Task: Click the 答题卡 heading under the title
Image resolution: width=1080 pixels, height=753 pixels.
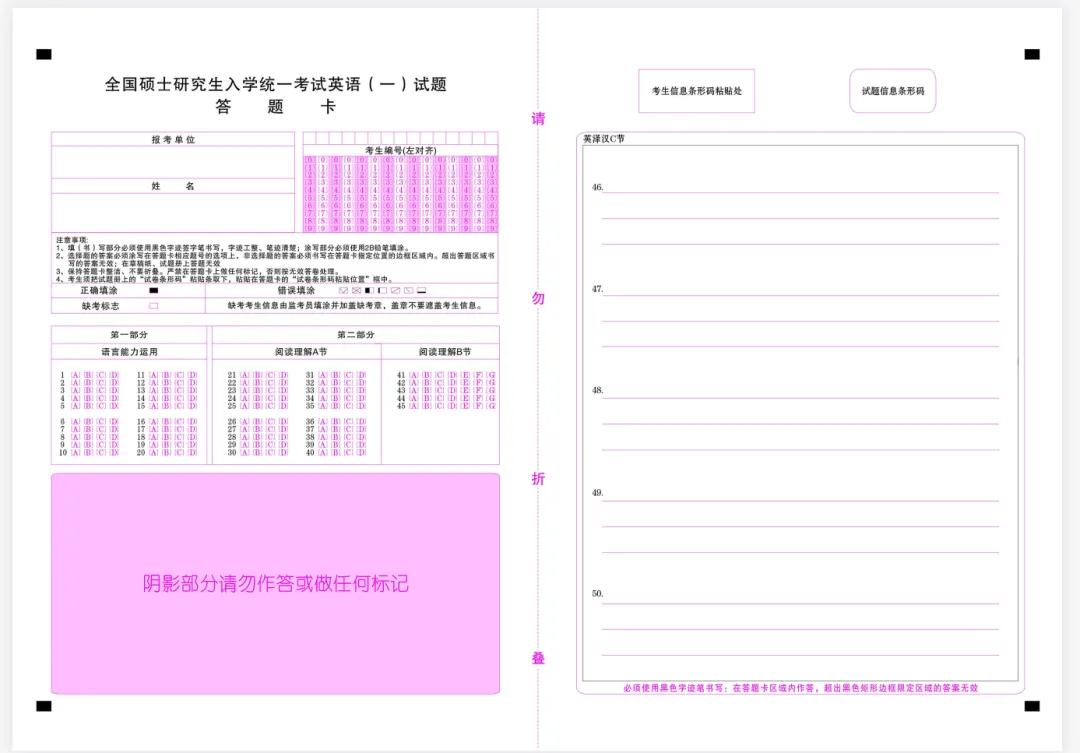Action: coord(276,107)
